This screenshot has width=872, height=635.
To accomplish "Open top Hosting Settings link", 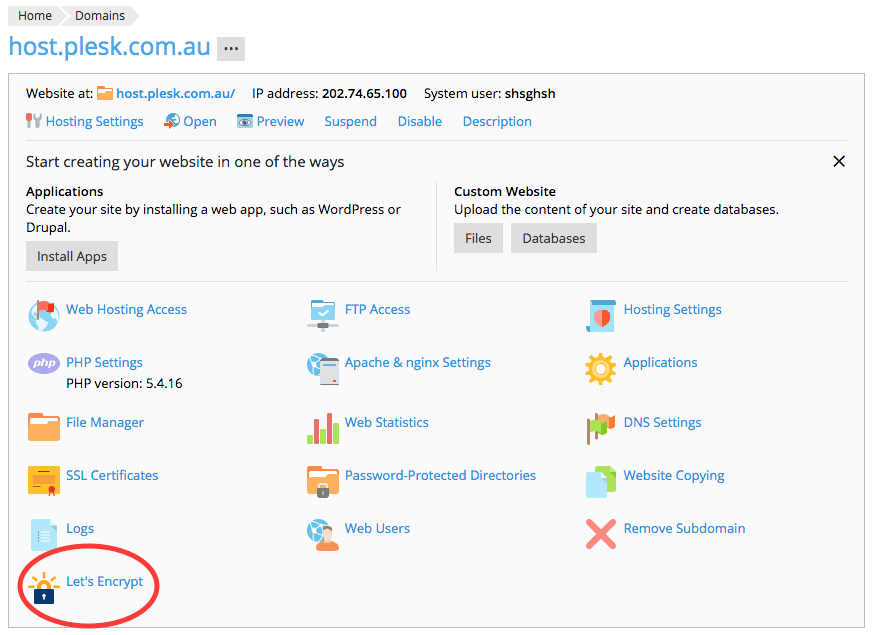I will click(x=95, y=121).
